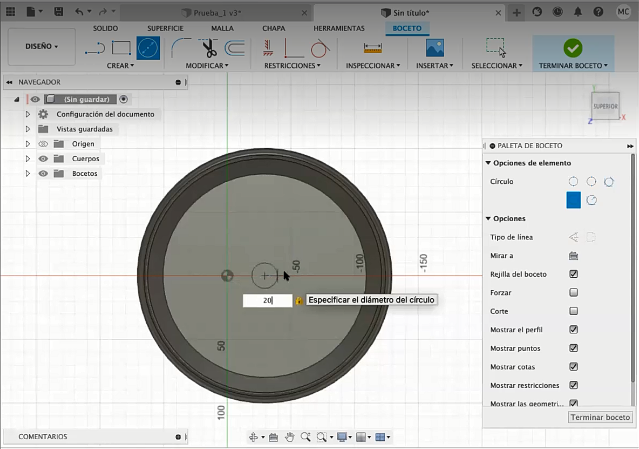Image resolution: width=639 pixels, height=449 pixels.
Task: Uncheck Mostrar cotas option
Action: (x=573, y=366)
